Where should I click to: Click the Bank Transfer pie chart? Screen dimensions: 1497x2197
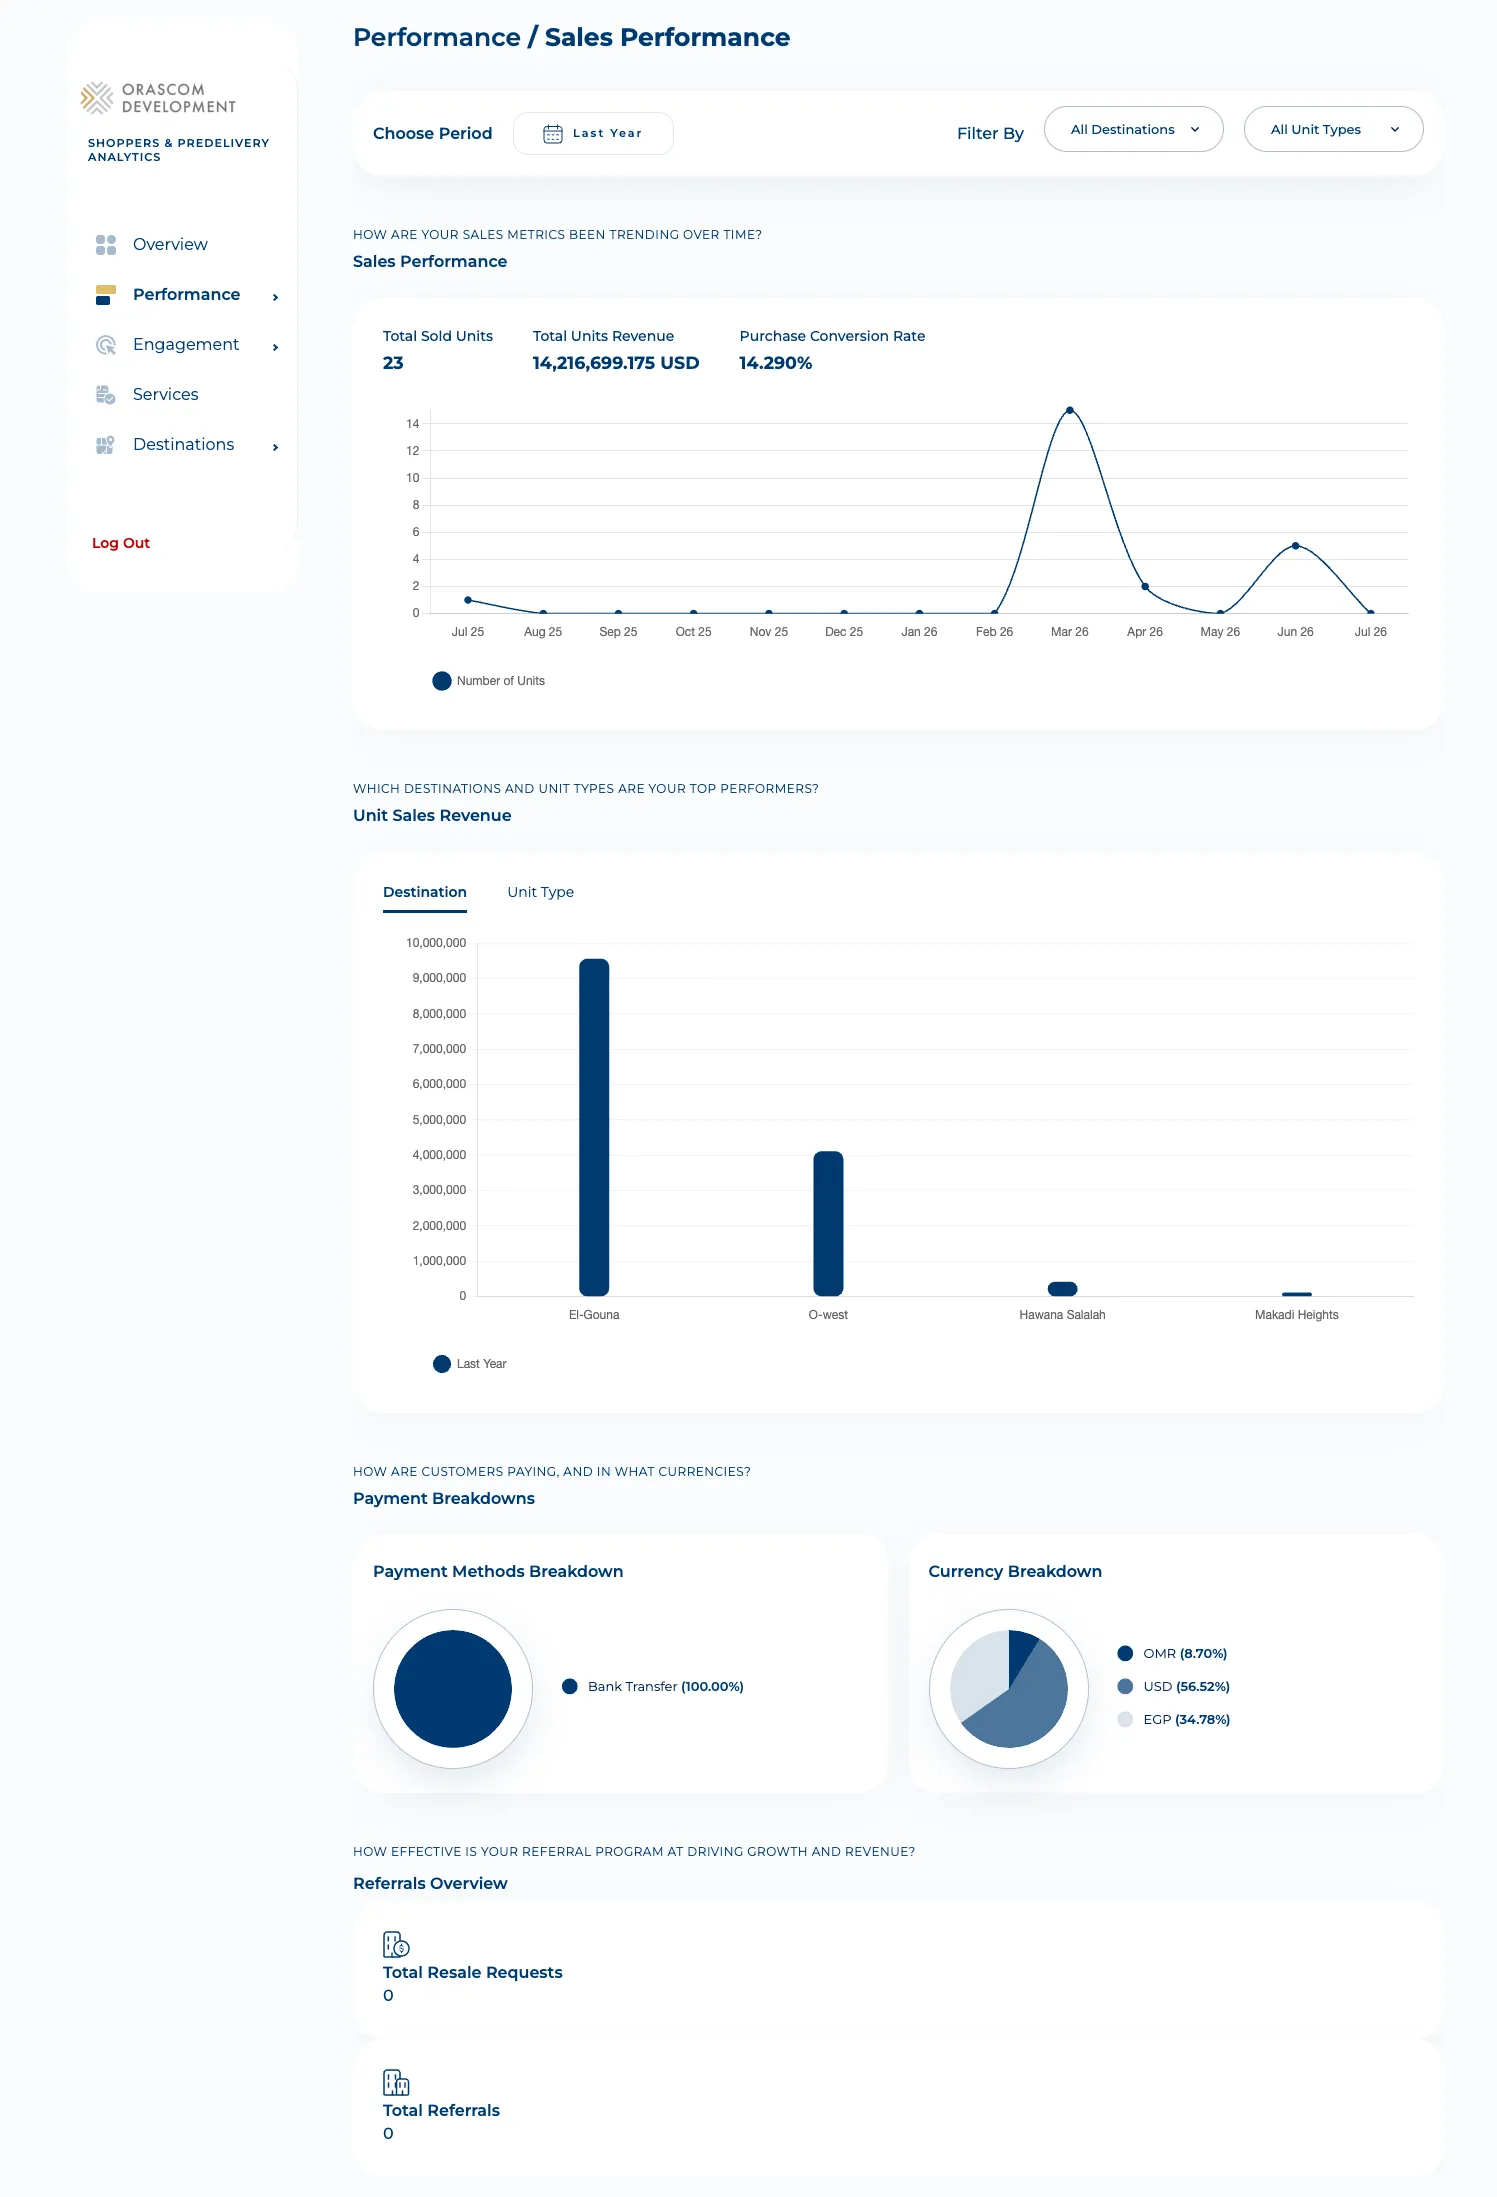coord(453,1689)
